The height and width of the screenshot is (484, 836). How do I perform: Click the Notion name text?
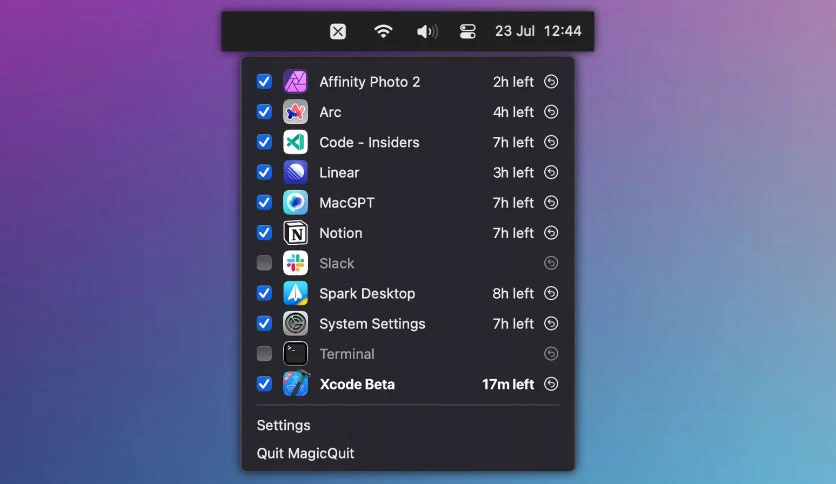[x=341, y=233]
